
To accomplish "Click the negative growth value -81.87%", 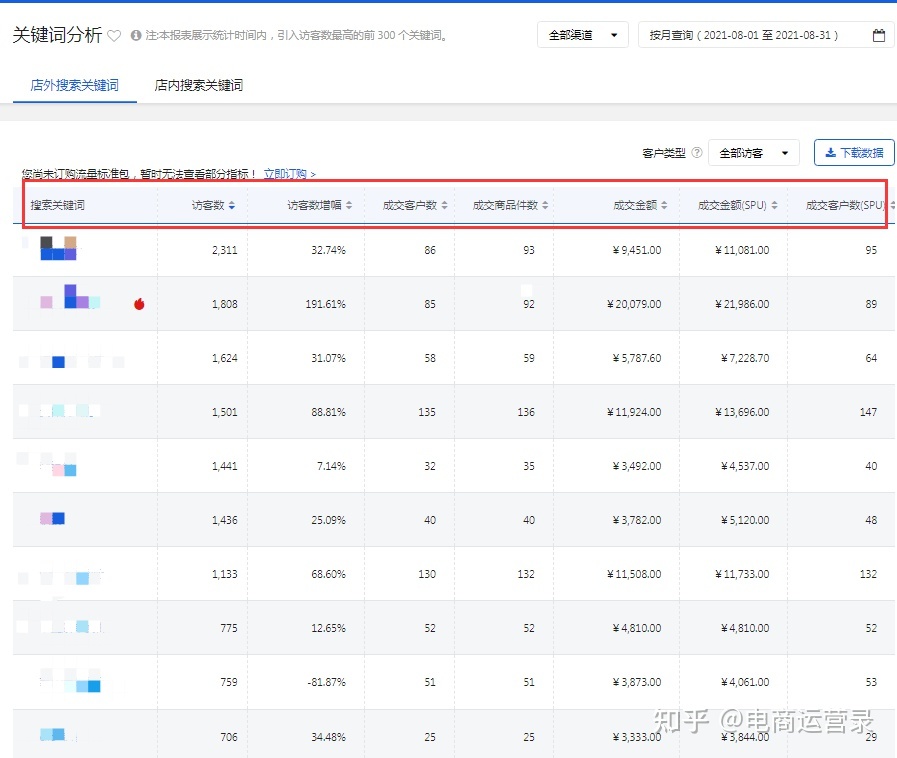I will [x=327, y=682].
